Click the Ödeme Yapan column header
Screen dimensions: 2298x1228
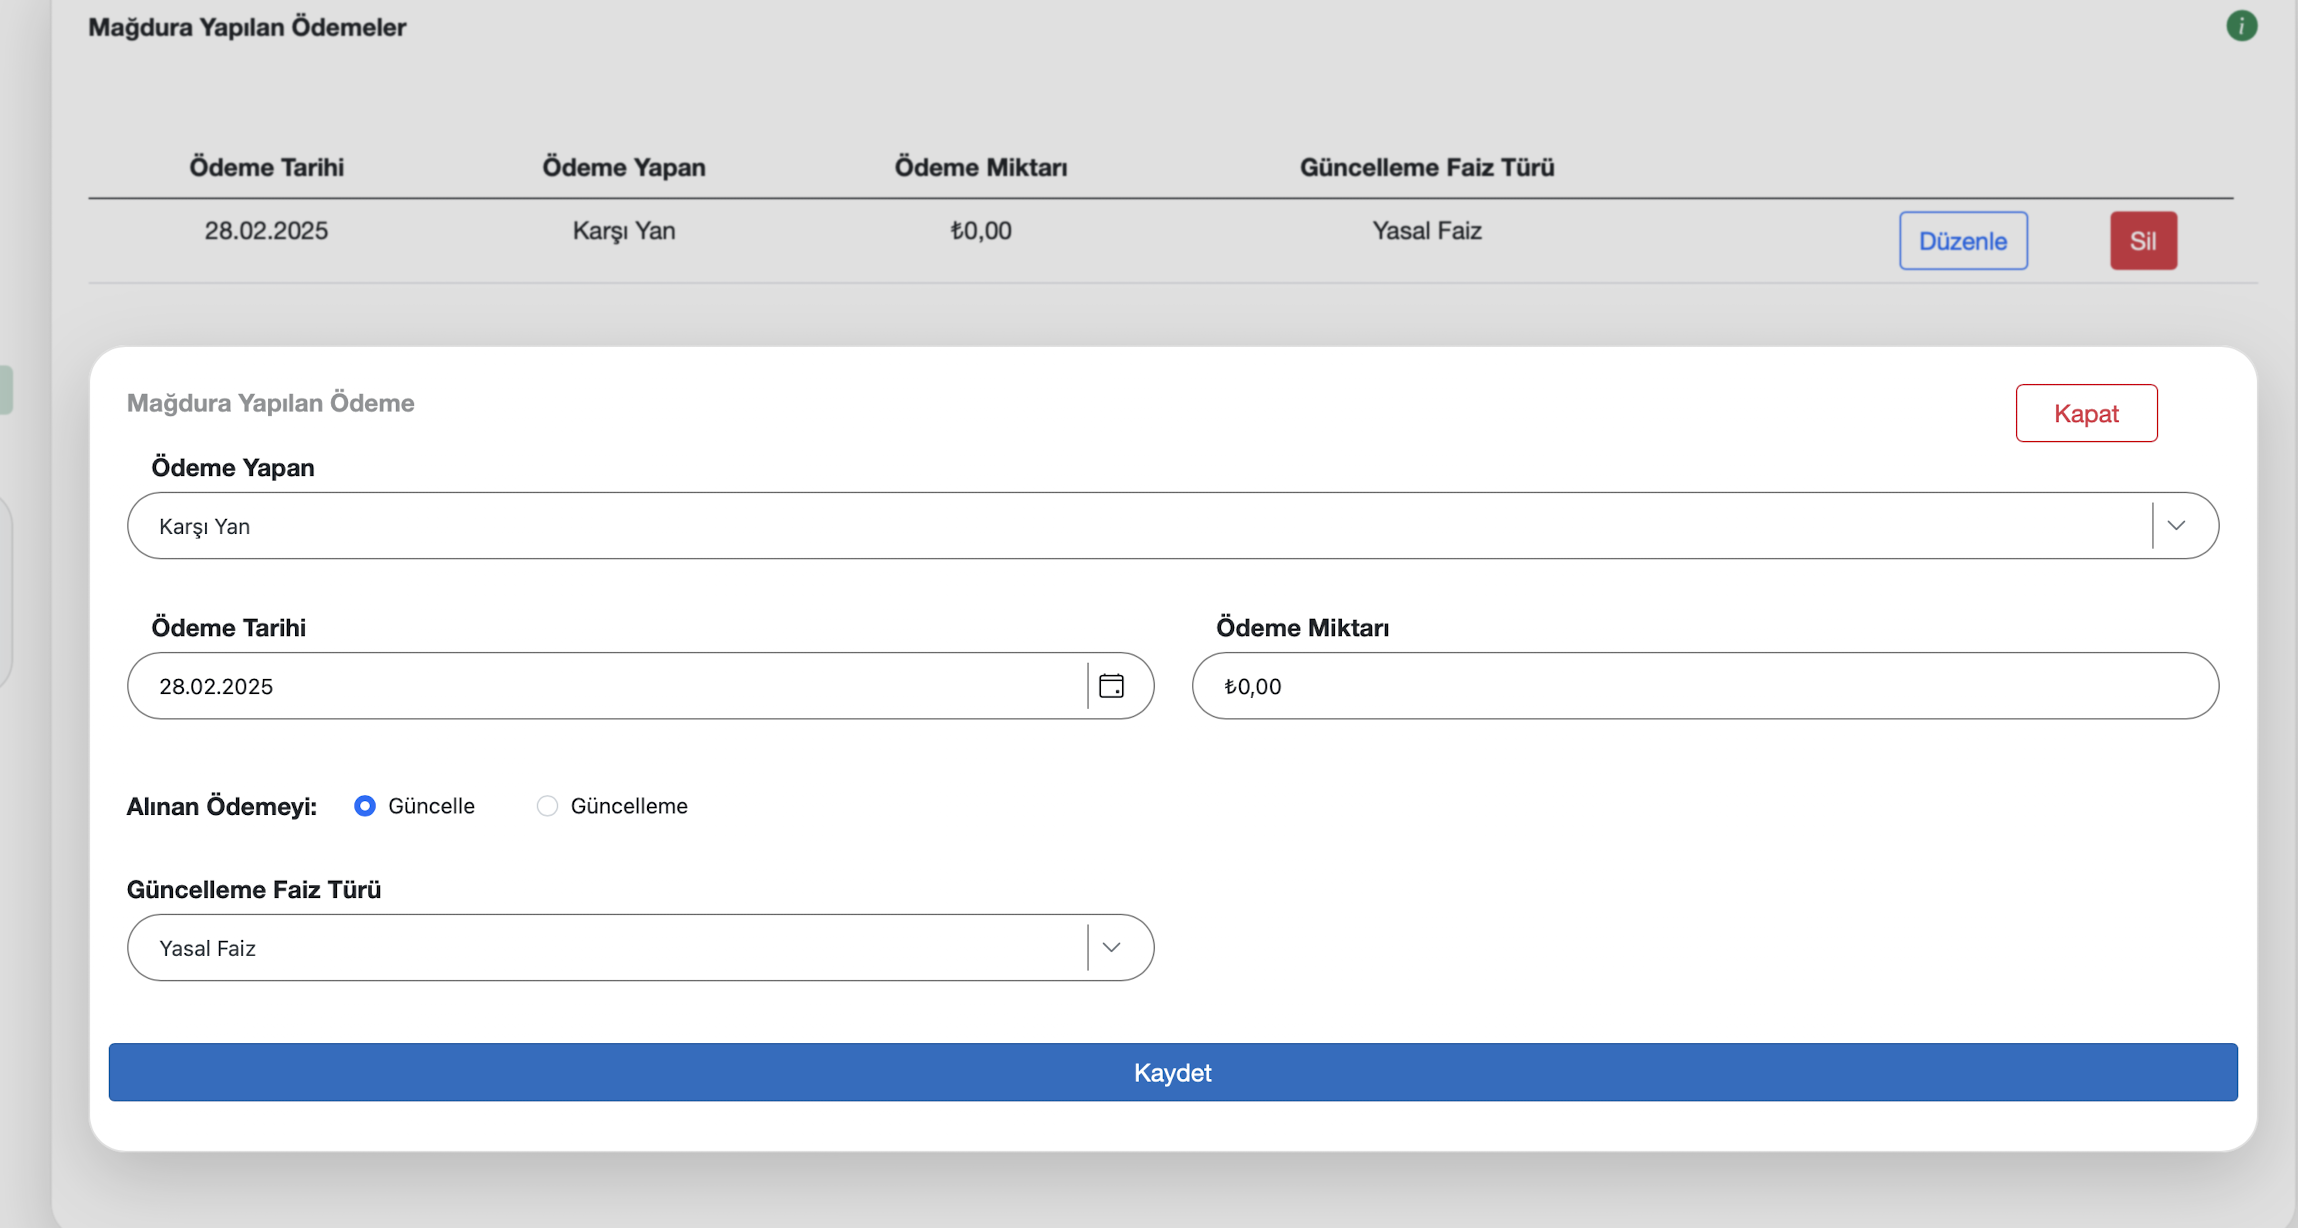coord(624,167)
